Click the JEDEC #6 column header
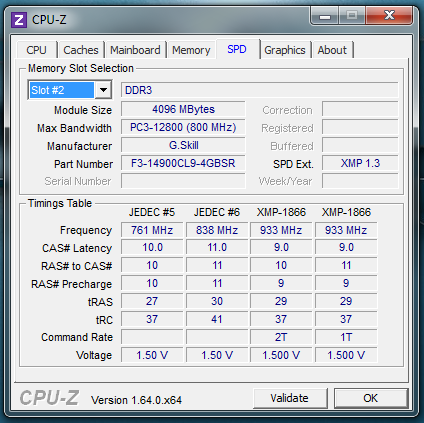Screen dimensions: 424x423 (217, 212)
